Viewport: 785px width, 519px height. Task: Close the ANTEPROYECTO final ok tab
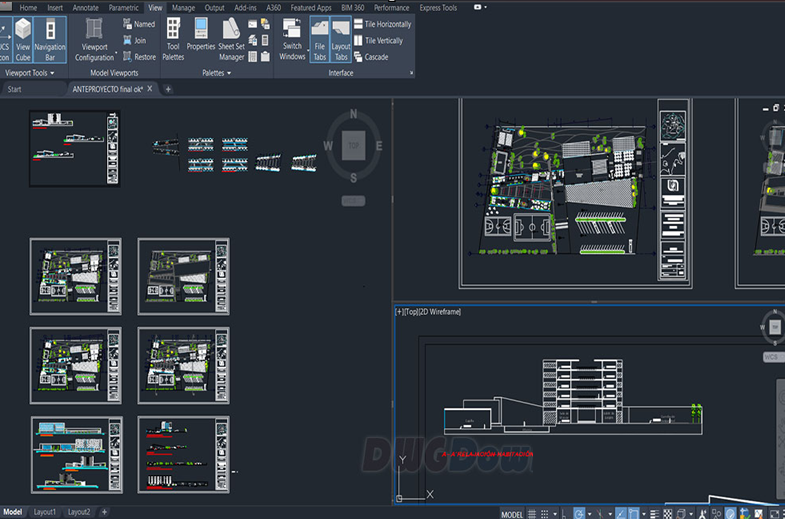point(150,89)
